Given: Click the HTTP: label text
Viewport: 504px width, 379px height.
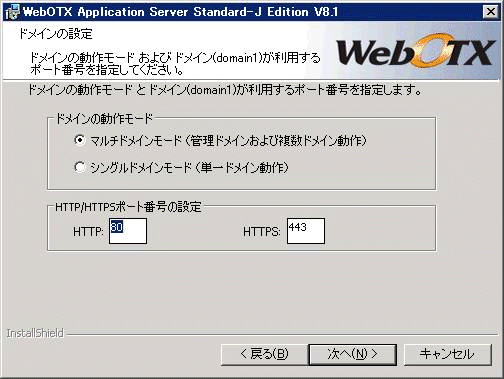Looking at the screenshot, I should point(88,231).
